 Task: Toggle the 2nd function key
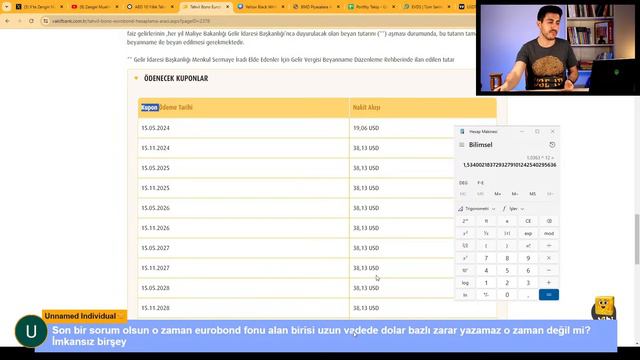pos(465,221)
